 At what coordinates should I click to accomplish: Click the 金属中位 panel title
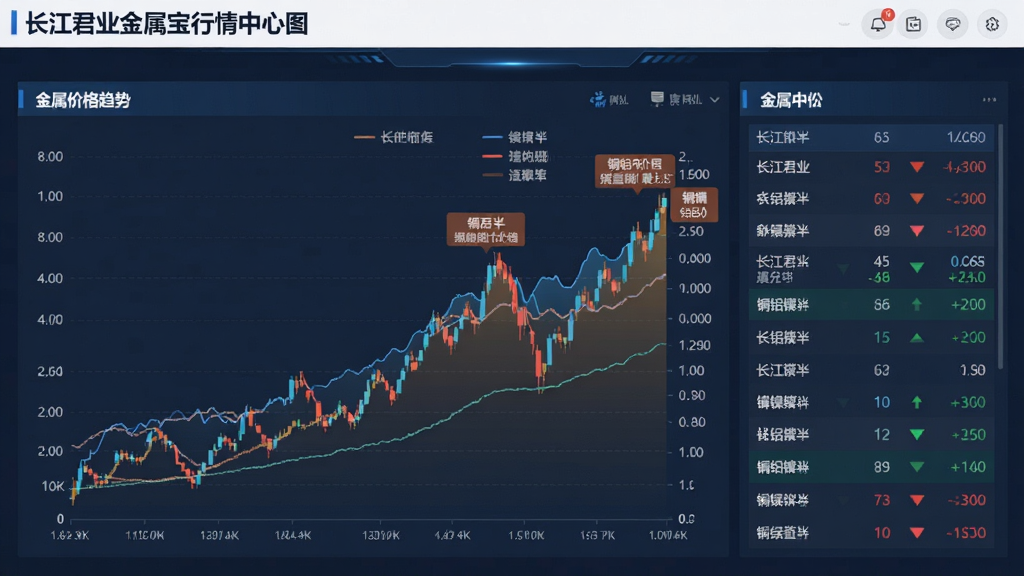tap(791, 100)
